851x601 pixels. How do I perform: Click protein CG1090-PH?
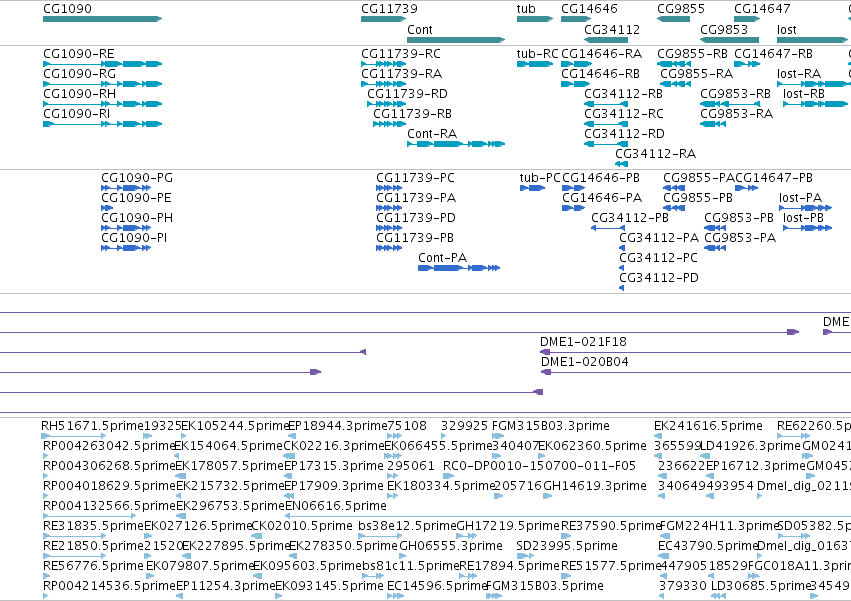126,228
